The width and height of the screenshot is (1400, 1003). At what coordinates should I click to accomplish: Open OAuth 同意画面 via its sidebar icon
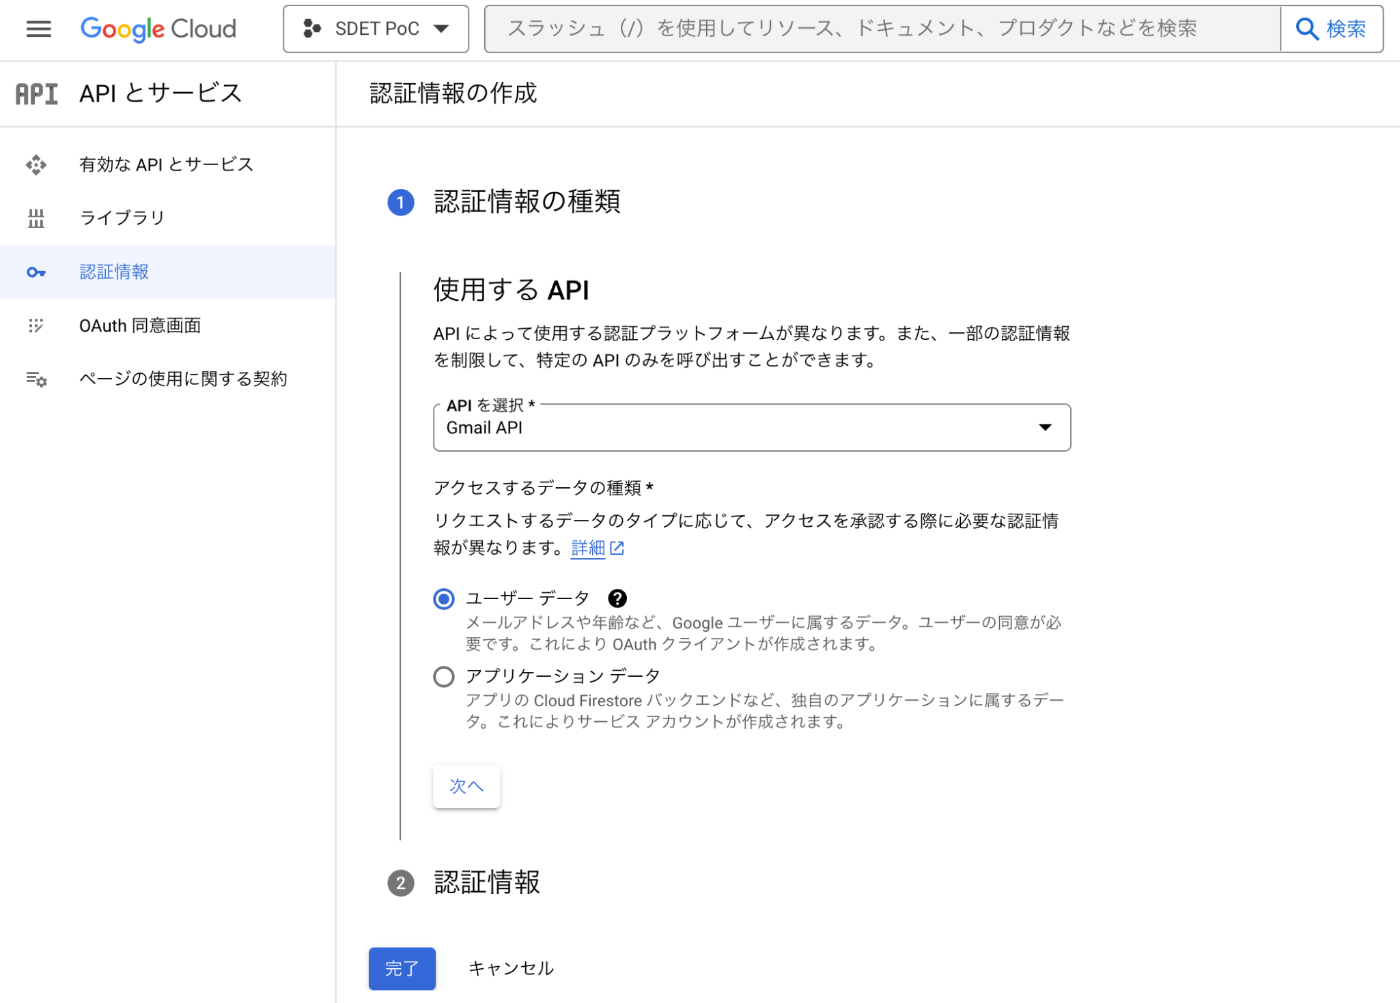pyautogui.click(x=36, y=325)
